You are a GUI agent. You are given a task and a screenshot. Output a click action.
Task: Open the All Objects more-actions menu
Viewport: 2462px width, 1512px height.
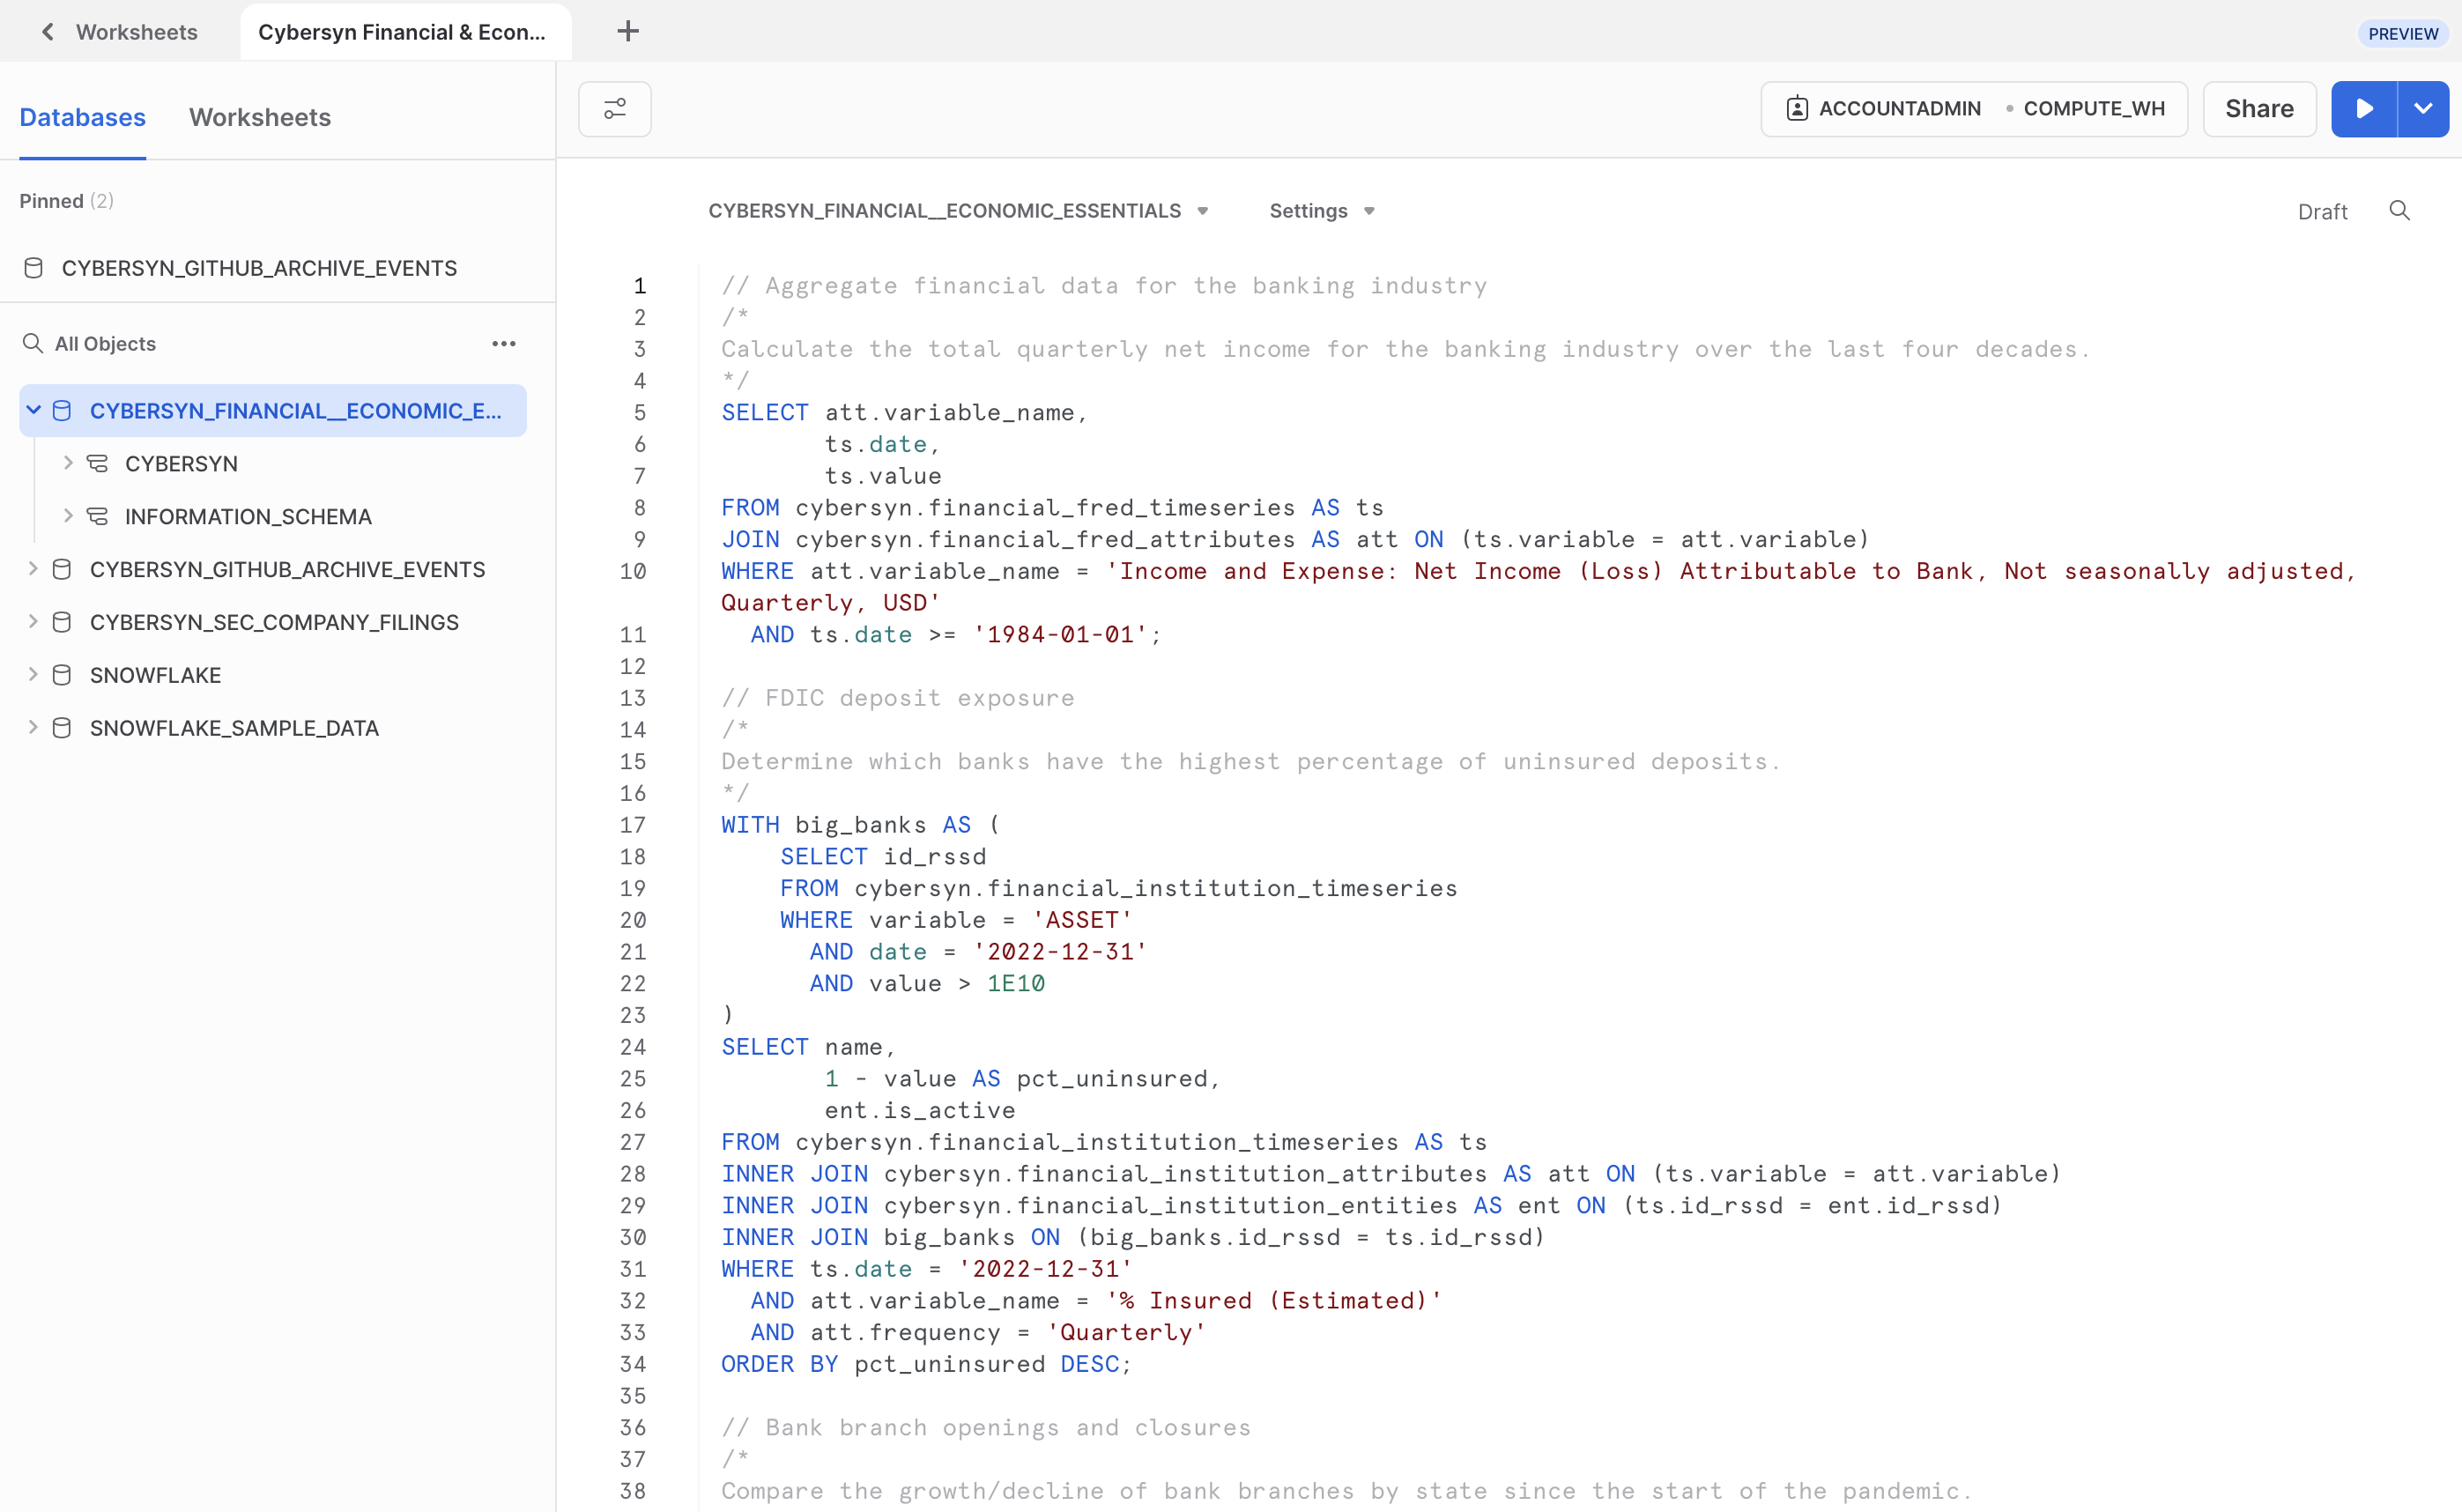(504, 343)
